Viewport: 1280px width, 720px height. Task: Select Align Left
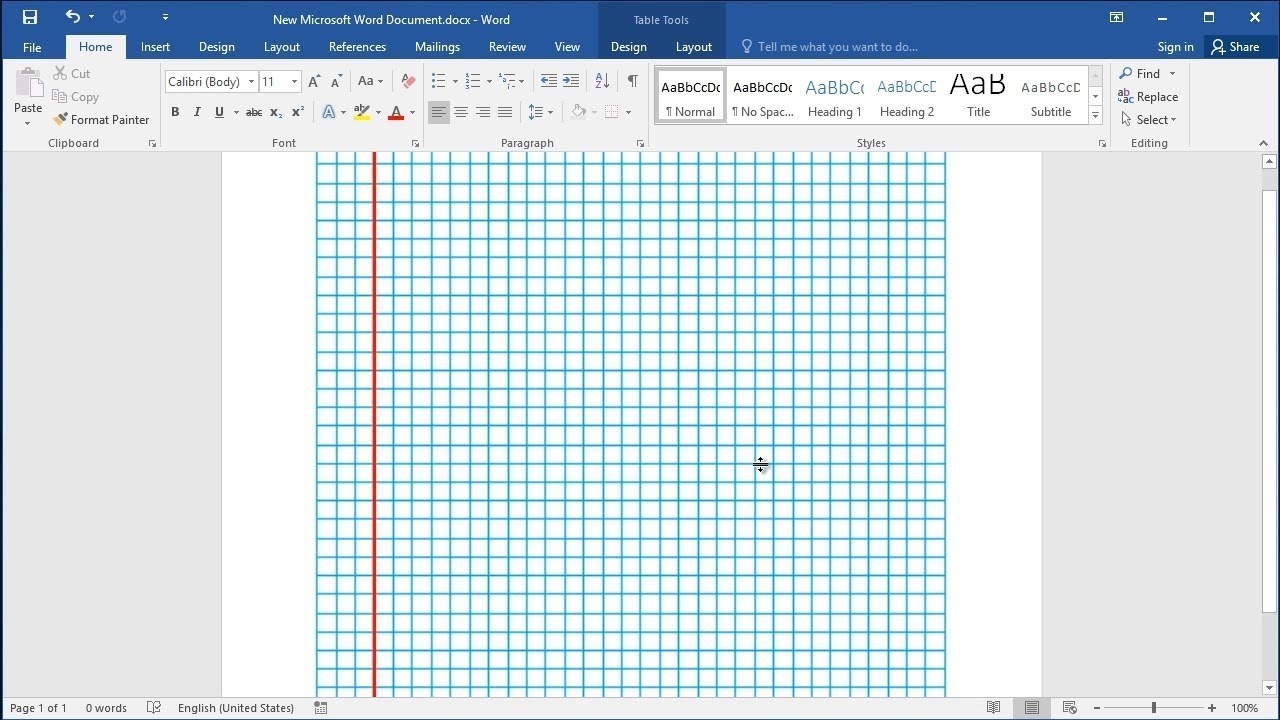pos(439,112)
